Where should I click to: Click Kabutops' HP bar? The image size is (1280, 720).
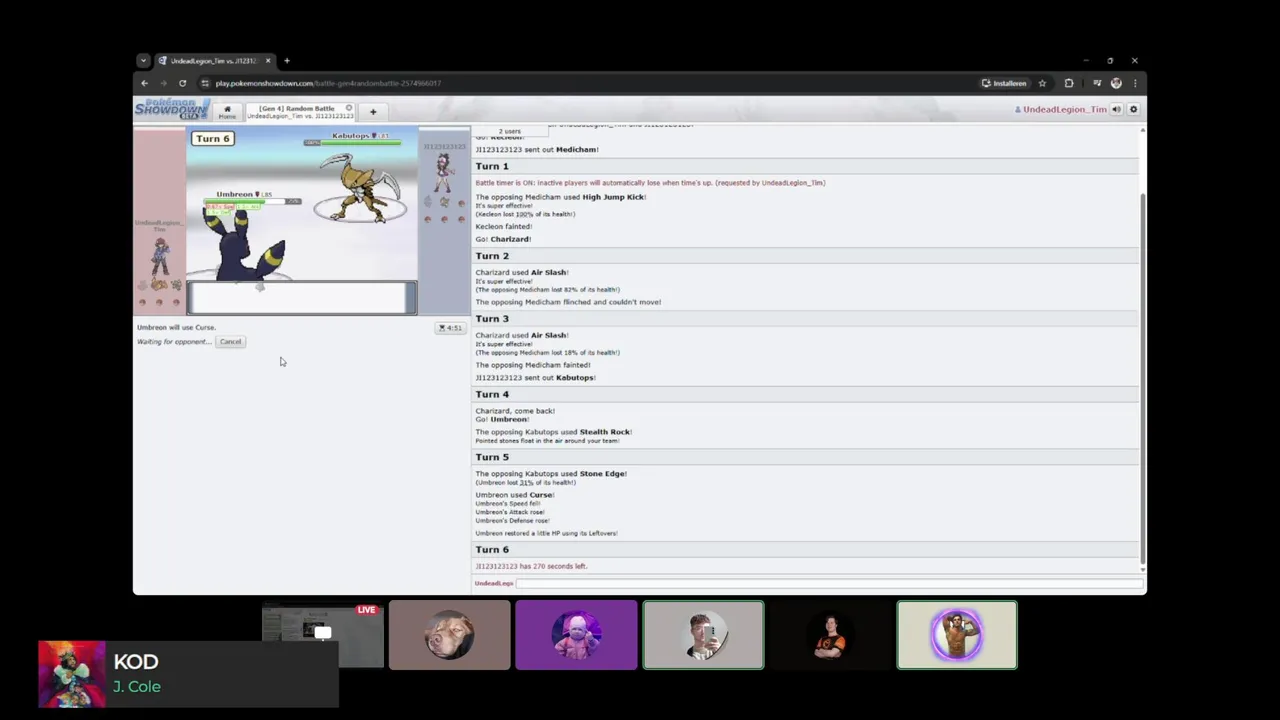pyautogui.click(x=353, y=143)
